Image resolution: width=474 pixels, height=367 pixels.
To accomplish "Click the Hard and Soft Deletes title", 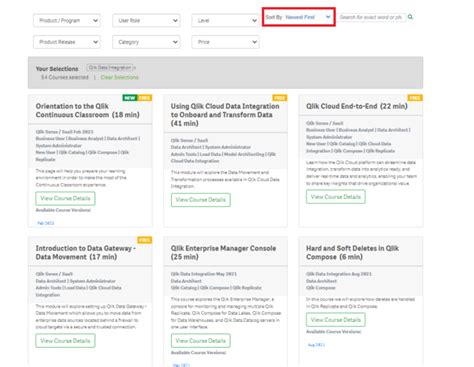I will 352,253.
